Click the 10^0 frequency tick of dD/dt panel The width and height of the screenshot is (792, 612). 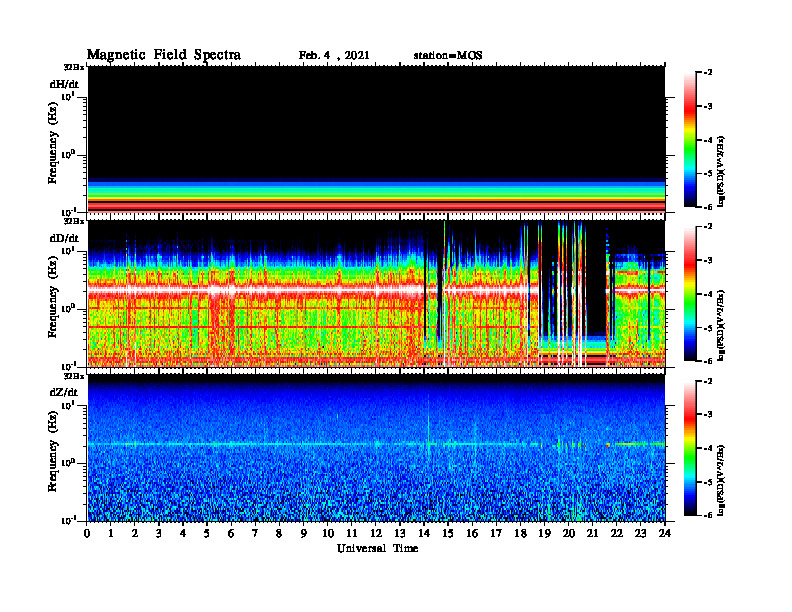68,308
